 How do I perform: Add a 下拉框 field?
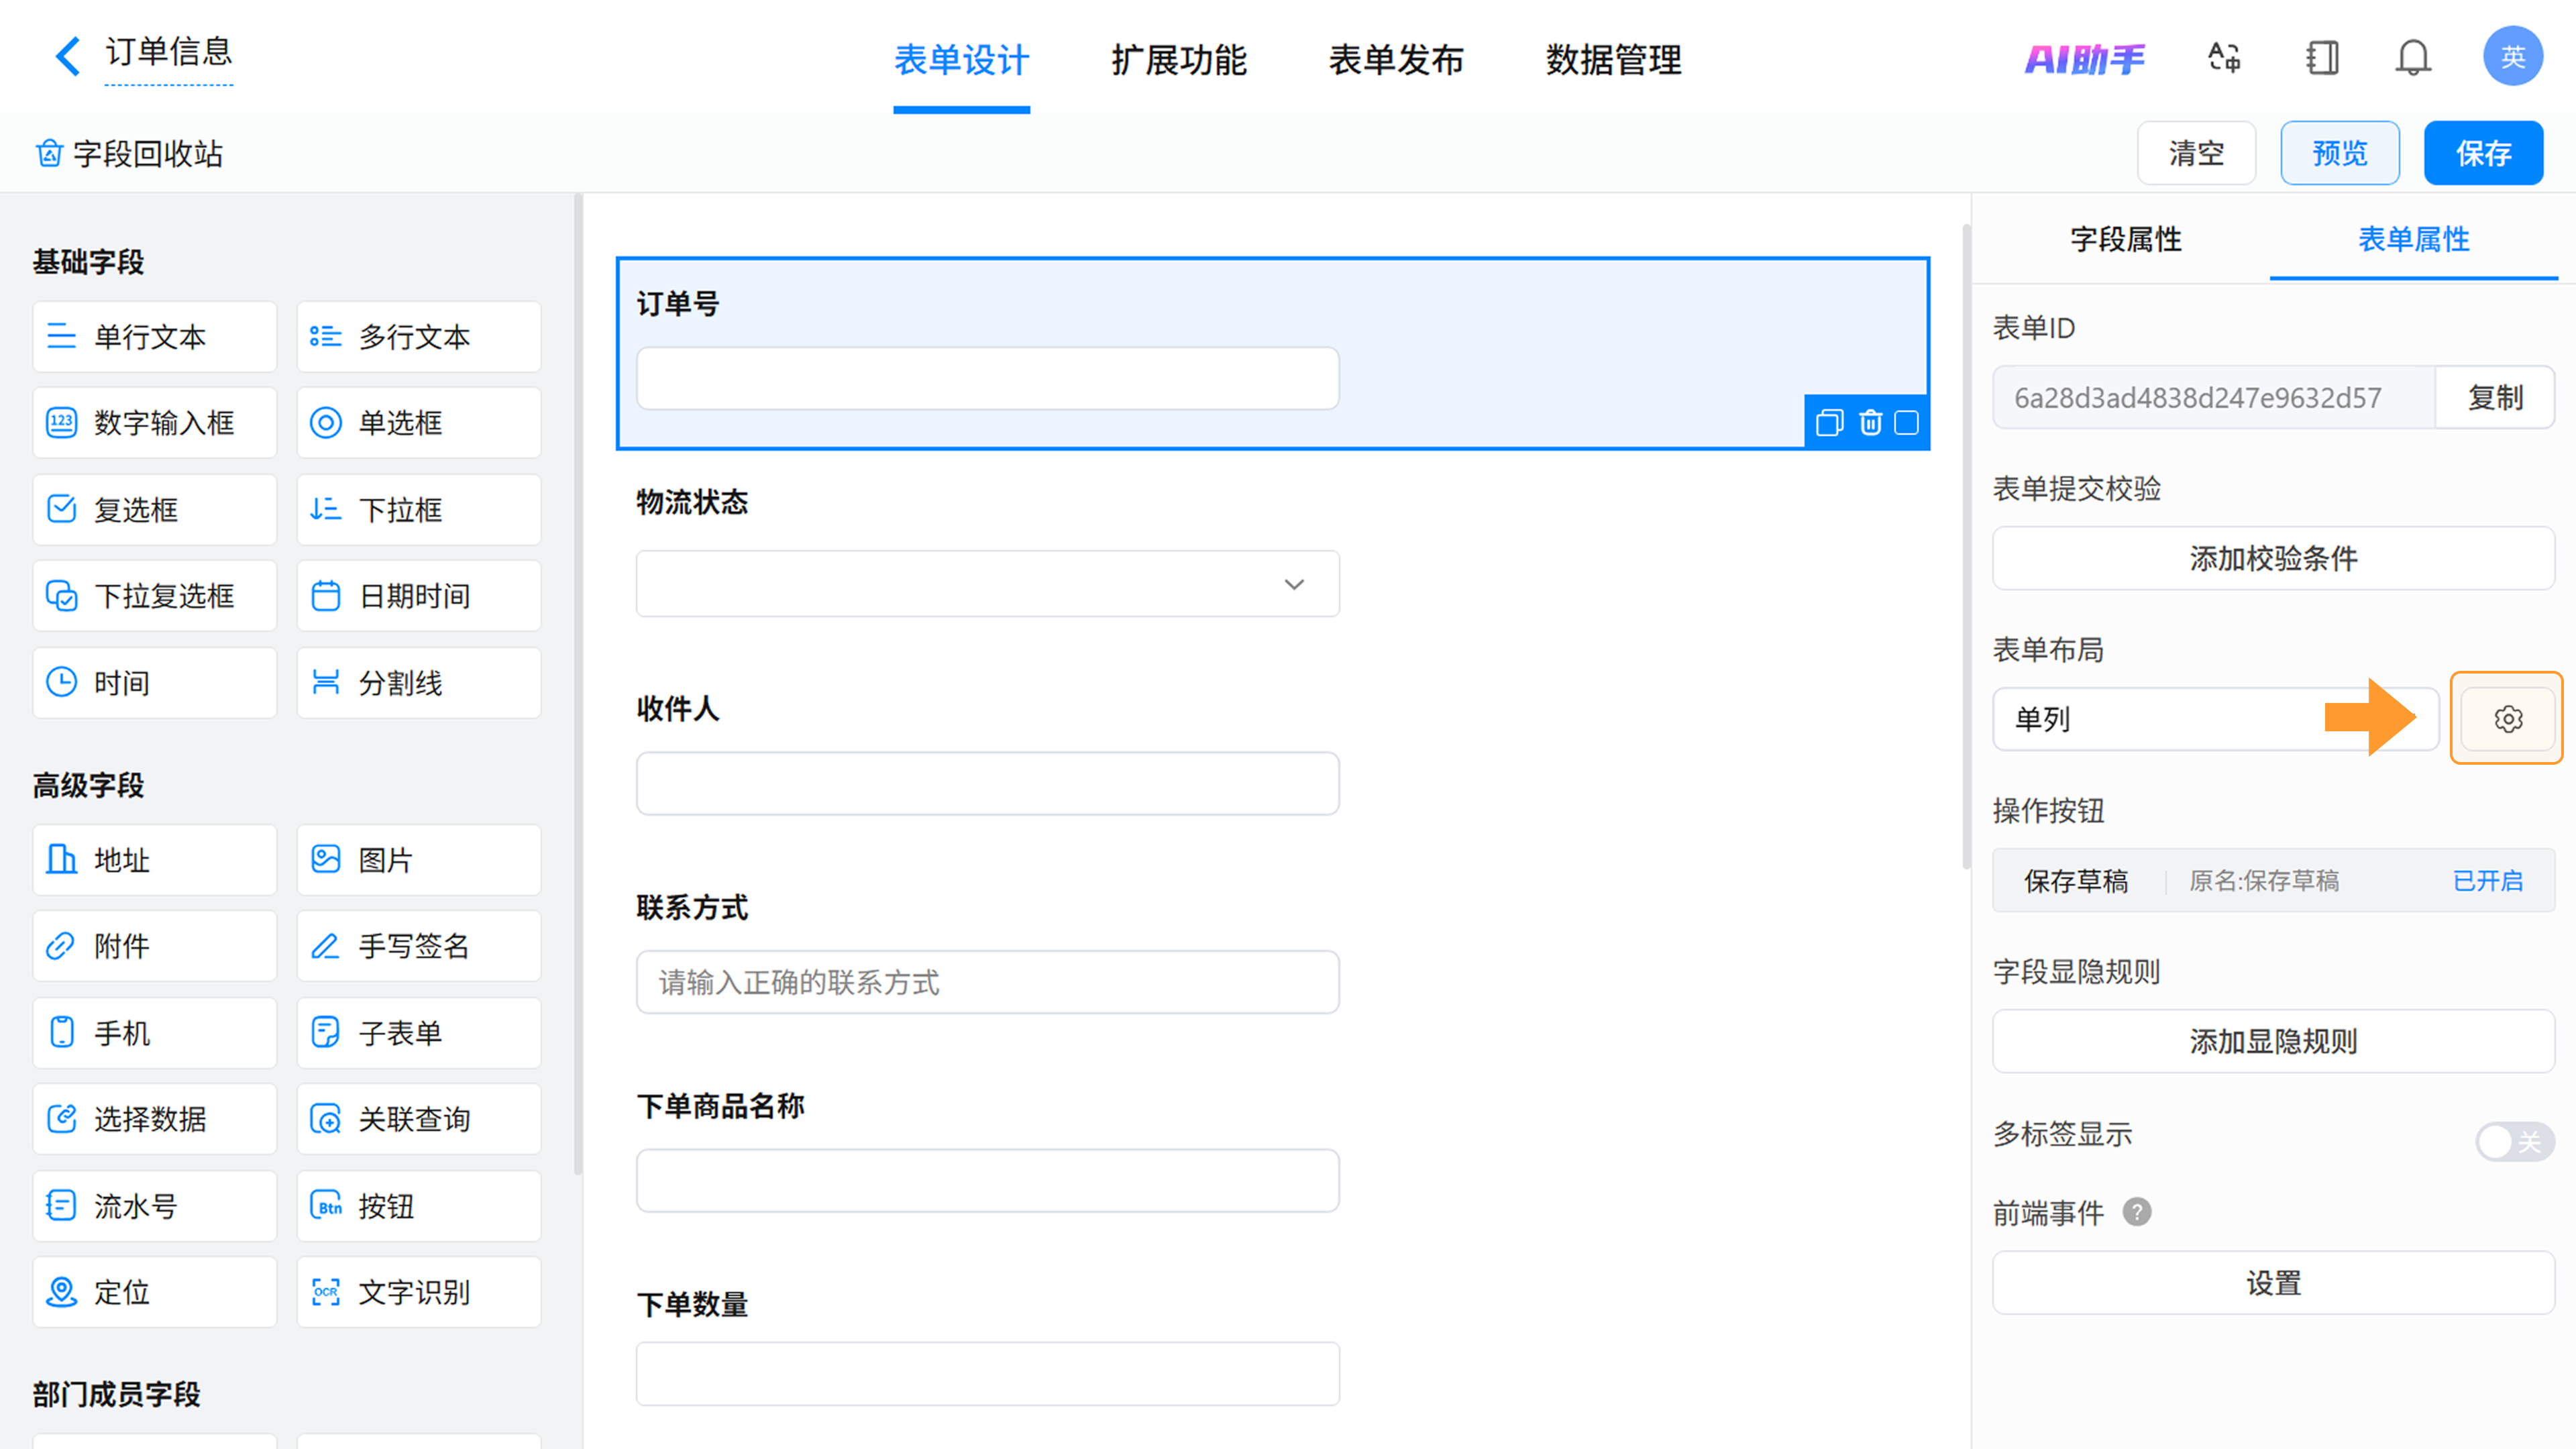coord(419,510)
